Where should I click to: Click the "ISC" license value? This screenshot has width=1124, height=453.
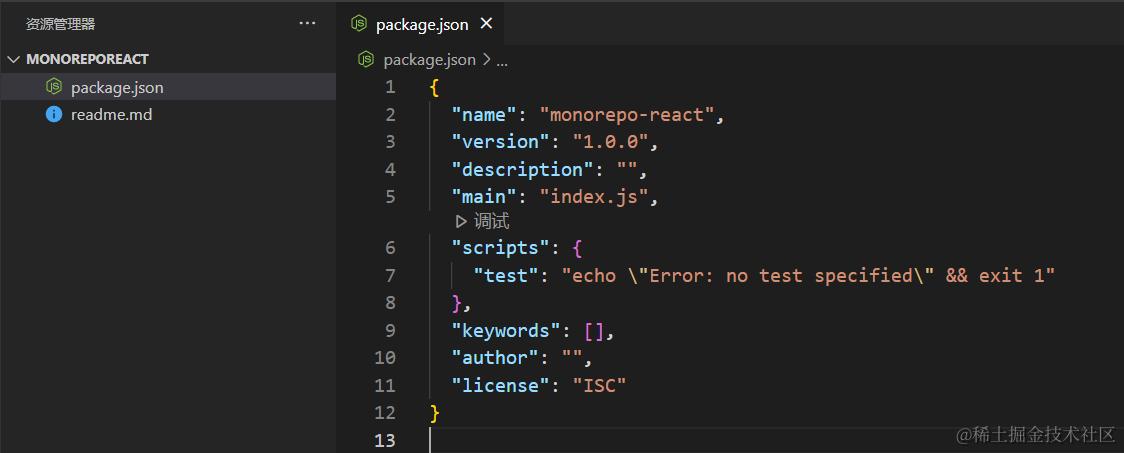point(599,386)
